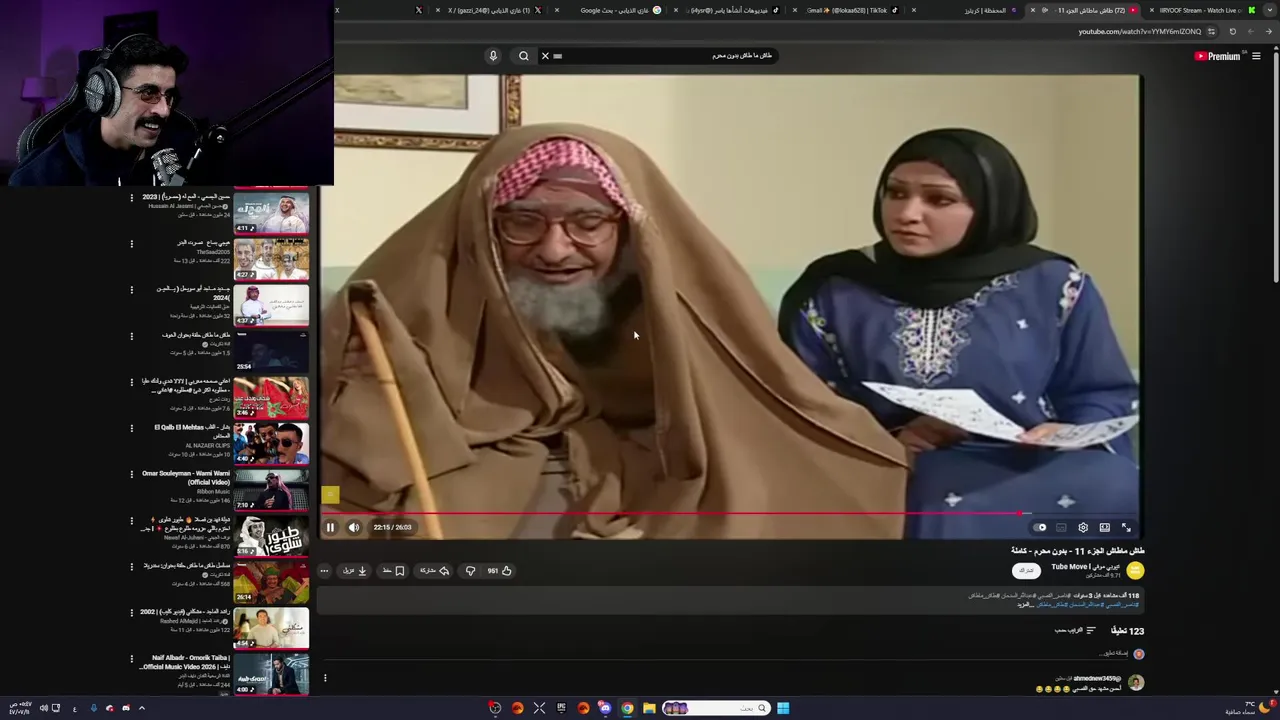Open Rashed AlMajid 2002 video thumbnail
This screenshot has width=1280, height=720.
[271, 628]
